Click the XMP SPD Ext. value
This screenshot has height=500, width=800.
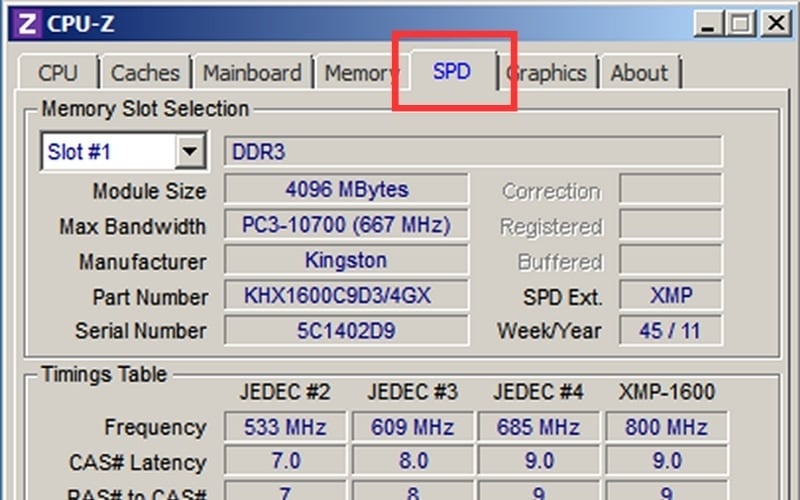click(x=671, y=295)
